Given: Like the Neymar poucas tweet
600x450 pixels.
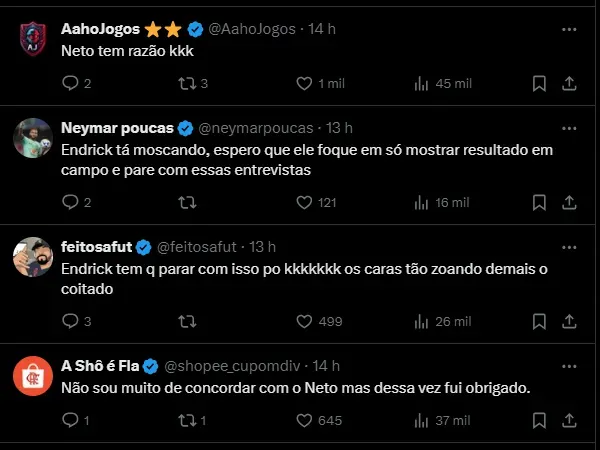Looking at the screenshot, I should pyautogui.click(x=305, y=203).
